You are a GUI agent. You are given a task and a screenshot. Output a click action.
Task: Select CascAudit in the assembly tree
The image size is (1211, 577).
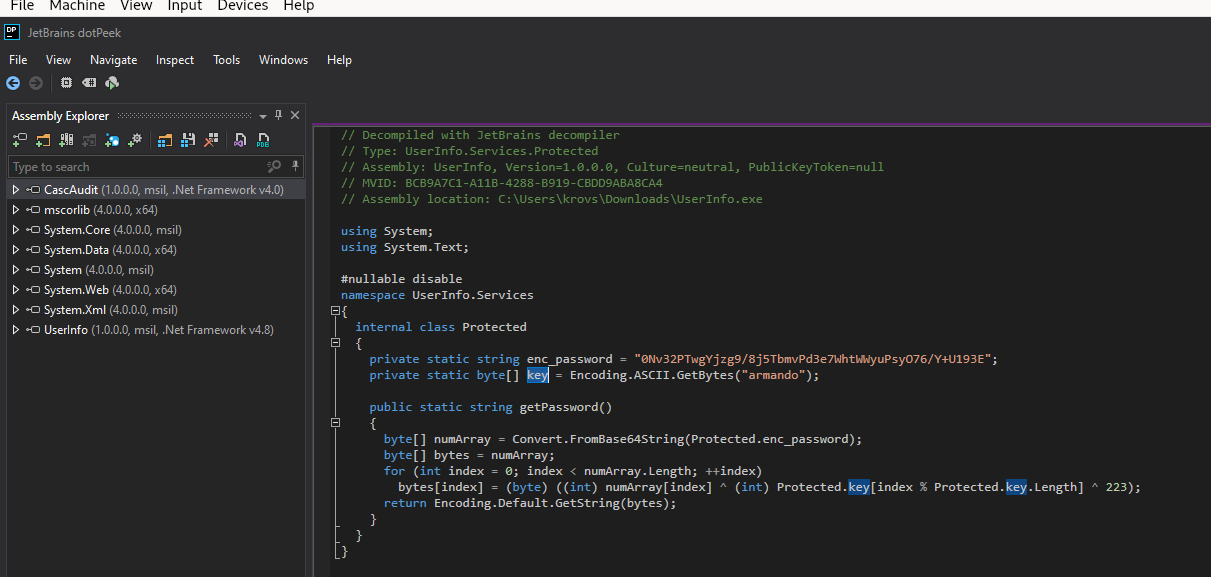point(155,189)
